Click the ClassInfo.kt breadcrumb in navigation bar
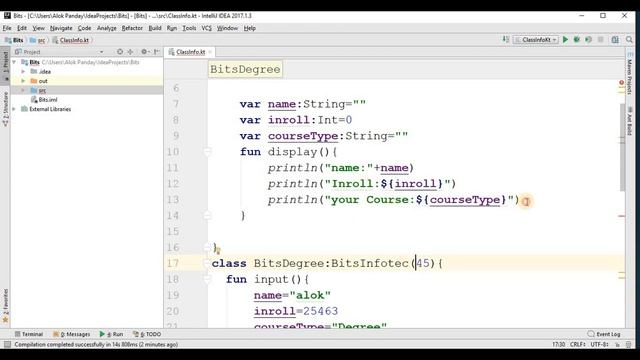Viewport: 640px width, 360px height. 71,40
